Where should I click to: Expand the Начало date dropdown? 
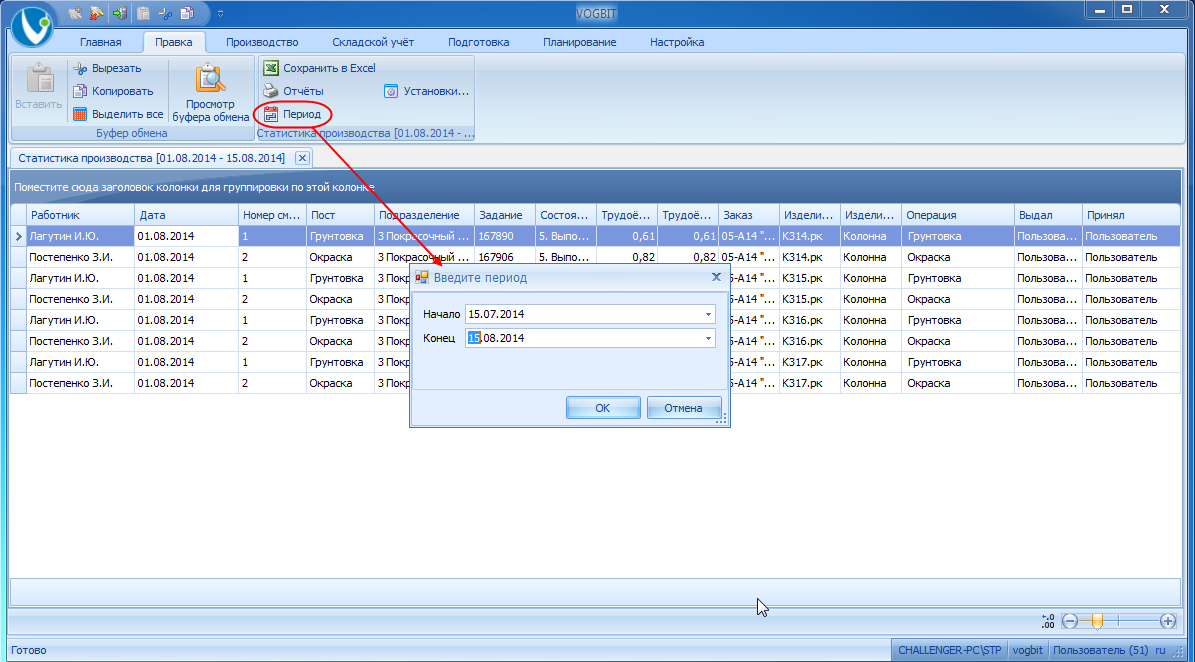pos(708,314)
